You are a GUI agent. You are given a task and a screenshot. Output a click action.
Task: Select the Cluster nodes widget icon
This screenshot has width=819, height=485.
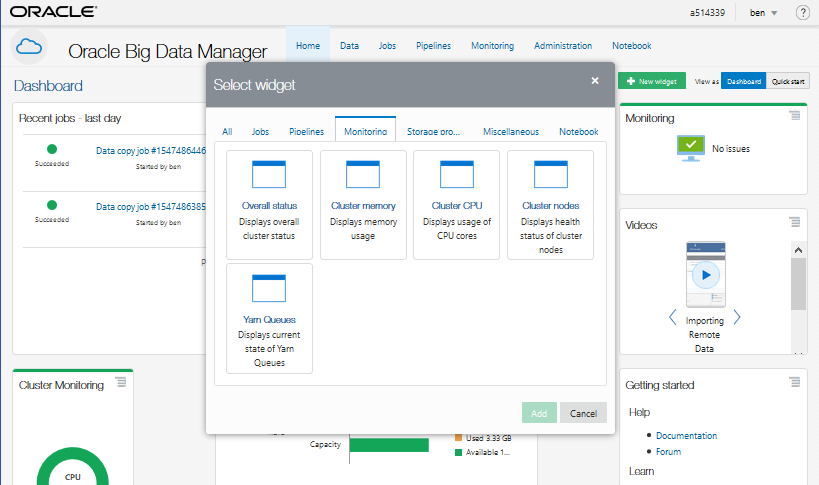tap(551, 174)
